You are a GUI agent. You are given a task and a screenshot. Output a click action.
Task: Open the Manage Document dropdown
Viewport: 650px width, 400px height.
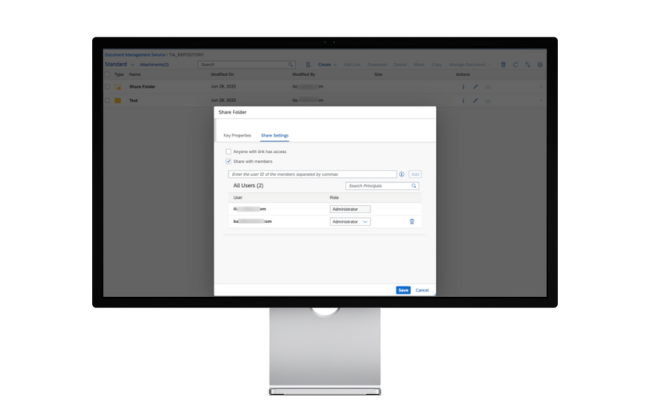tap(470, 64)
